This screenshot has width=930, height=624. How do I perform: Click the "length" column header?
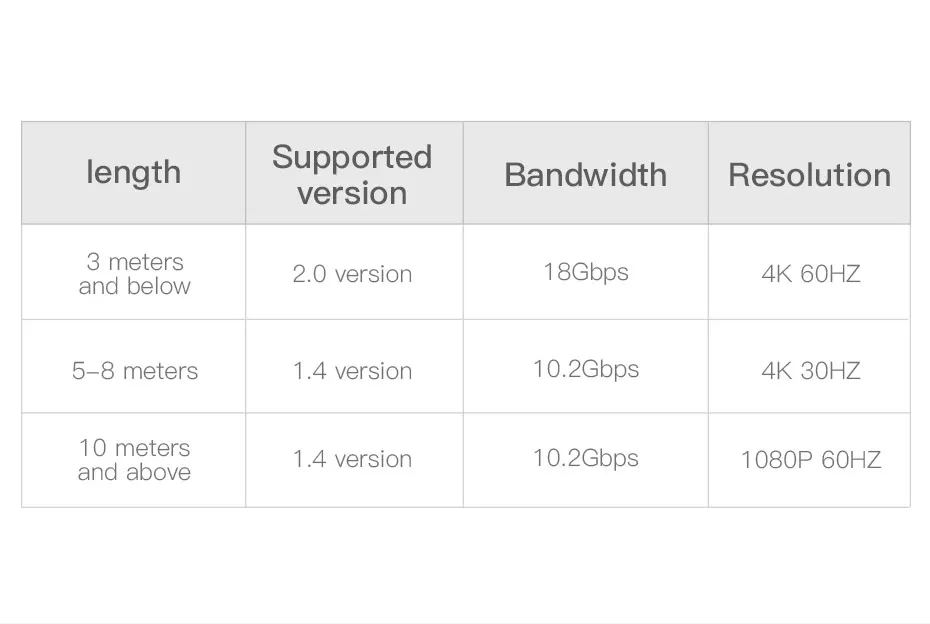click(x=134, y=173)
